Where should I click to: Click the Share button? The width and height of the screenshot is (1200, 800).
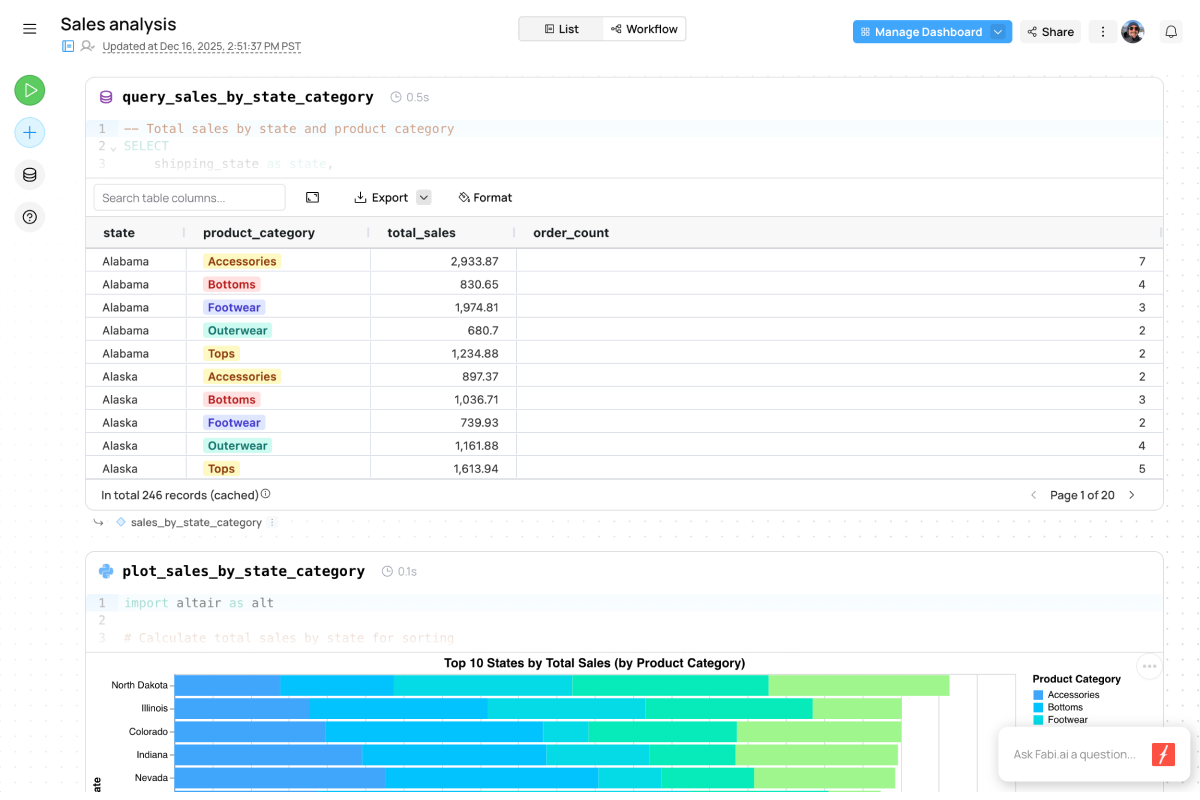(x=1050, y=32)
